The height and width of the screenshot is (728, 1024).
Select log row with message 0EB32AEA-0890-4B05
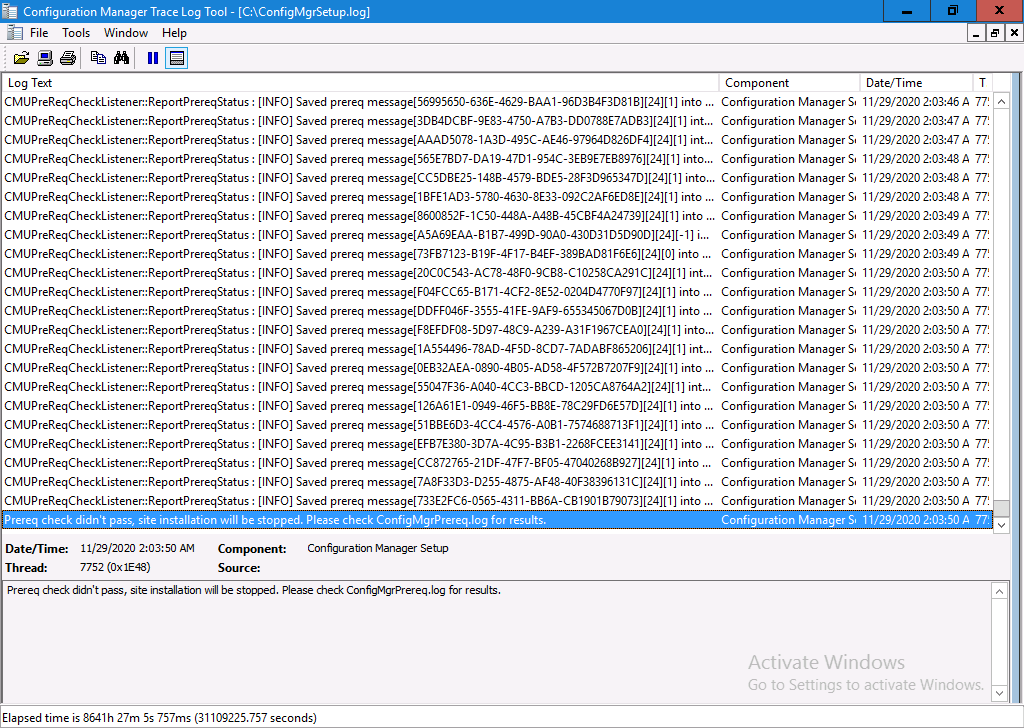click(497, 368)
